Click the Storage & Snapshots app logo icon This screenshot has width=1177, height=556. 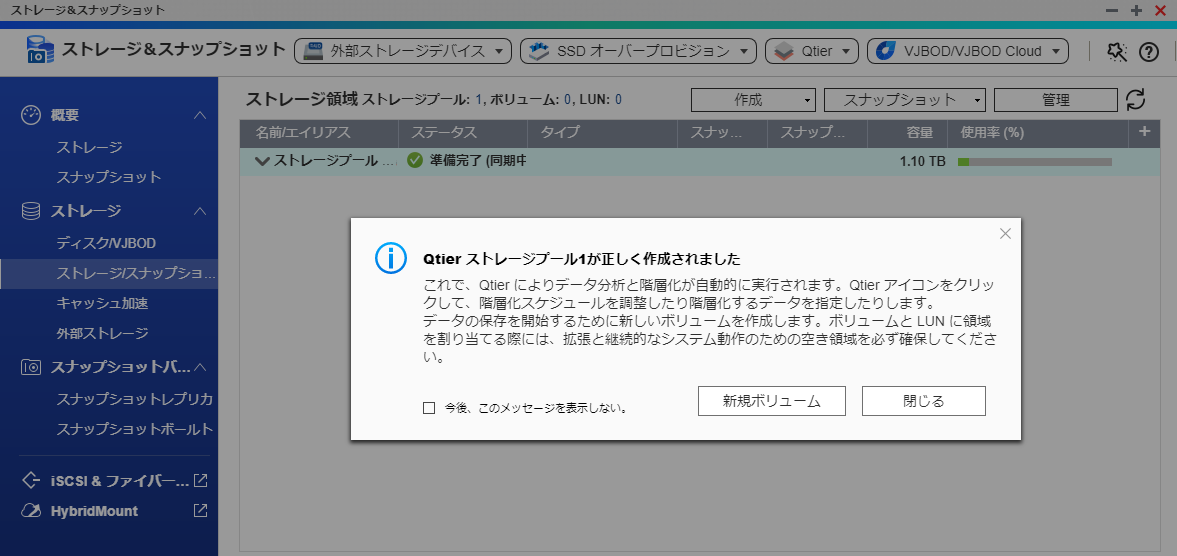pyautogui.click(x=39, y=50)
